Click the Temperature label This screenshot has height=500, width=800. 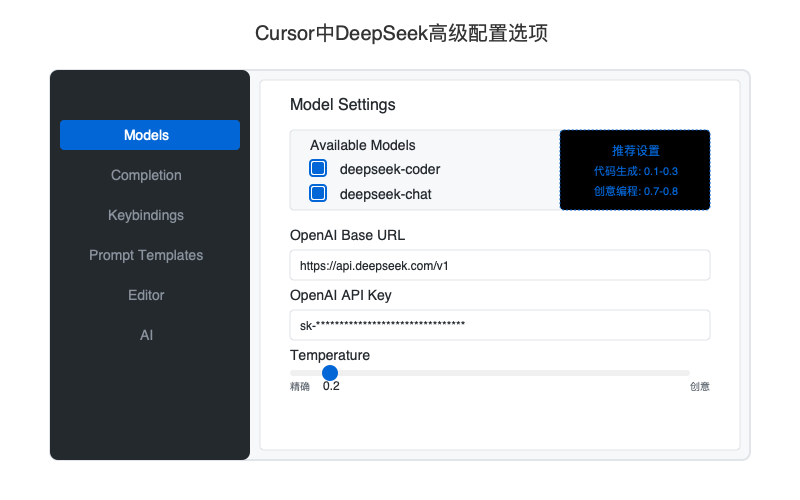330,355
